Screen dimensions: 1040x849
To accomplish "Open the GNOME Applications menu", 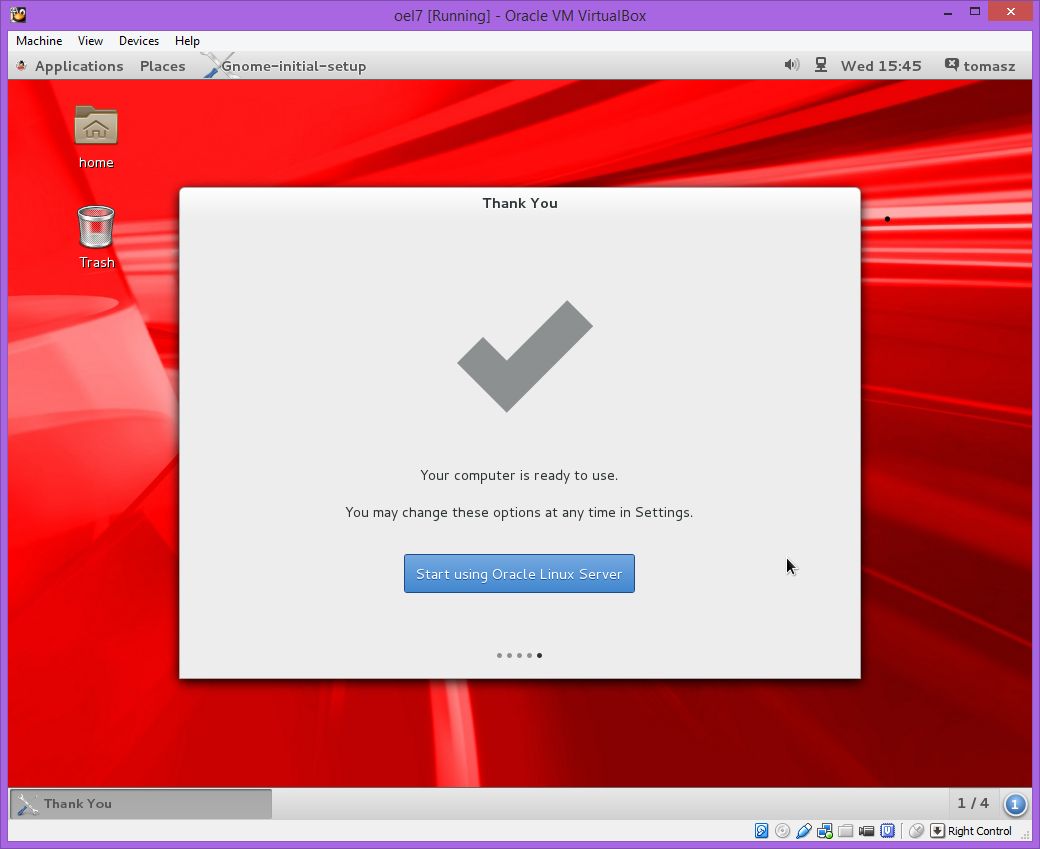I will 79,66.
